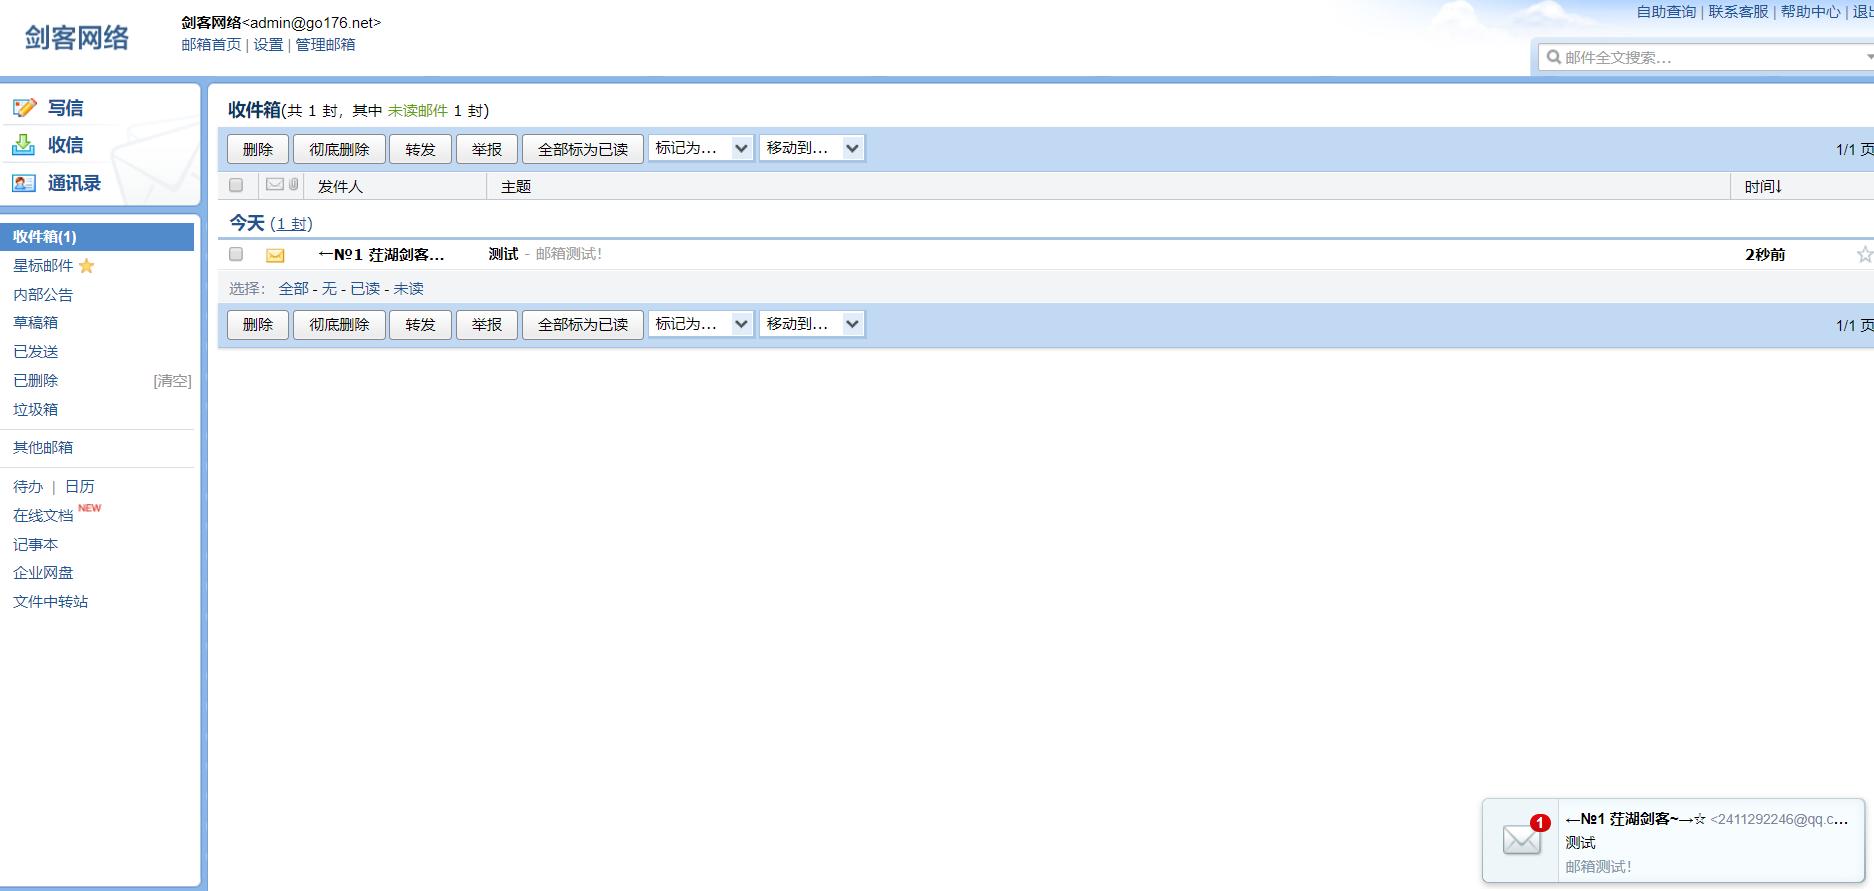
Task: Open the 待办 link
Action: coord(28,487)
